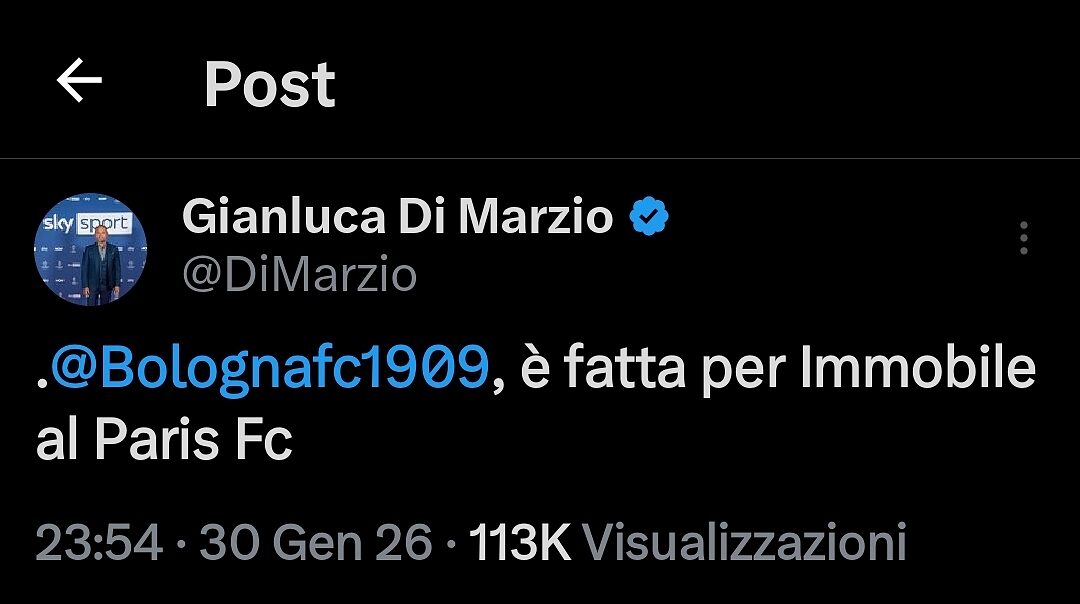Click the dot separator before 113K
The height and width of the screenshot is (604, 1080).
coord(451,543)
